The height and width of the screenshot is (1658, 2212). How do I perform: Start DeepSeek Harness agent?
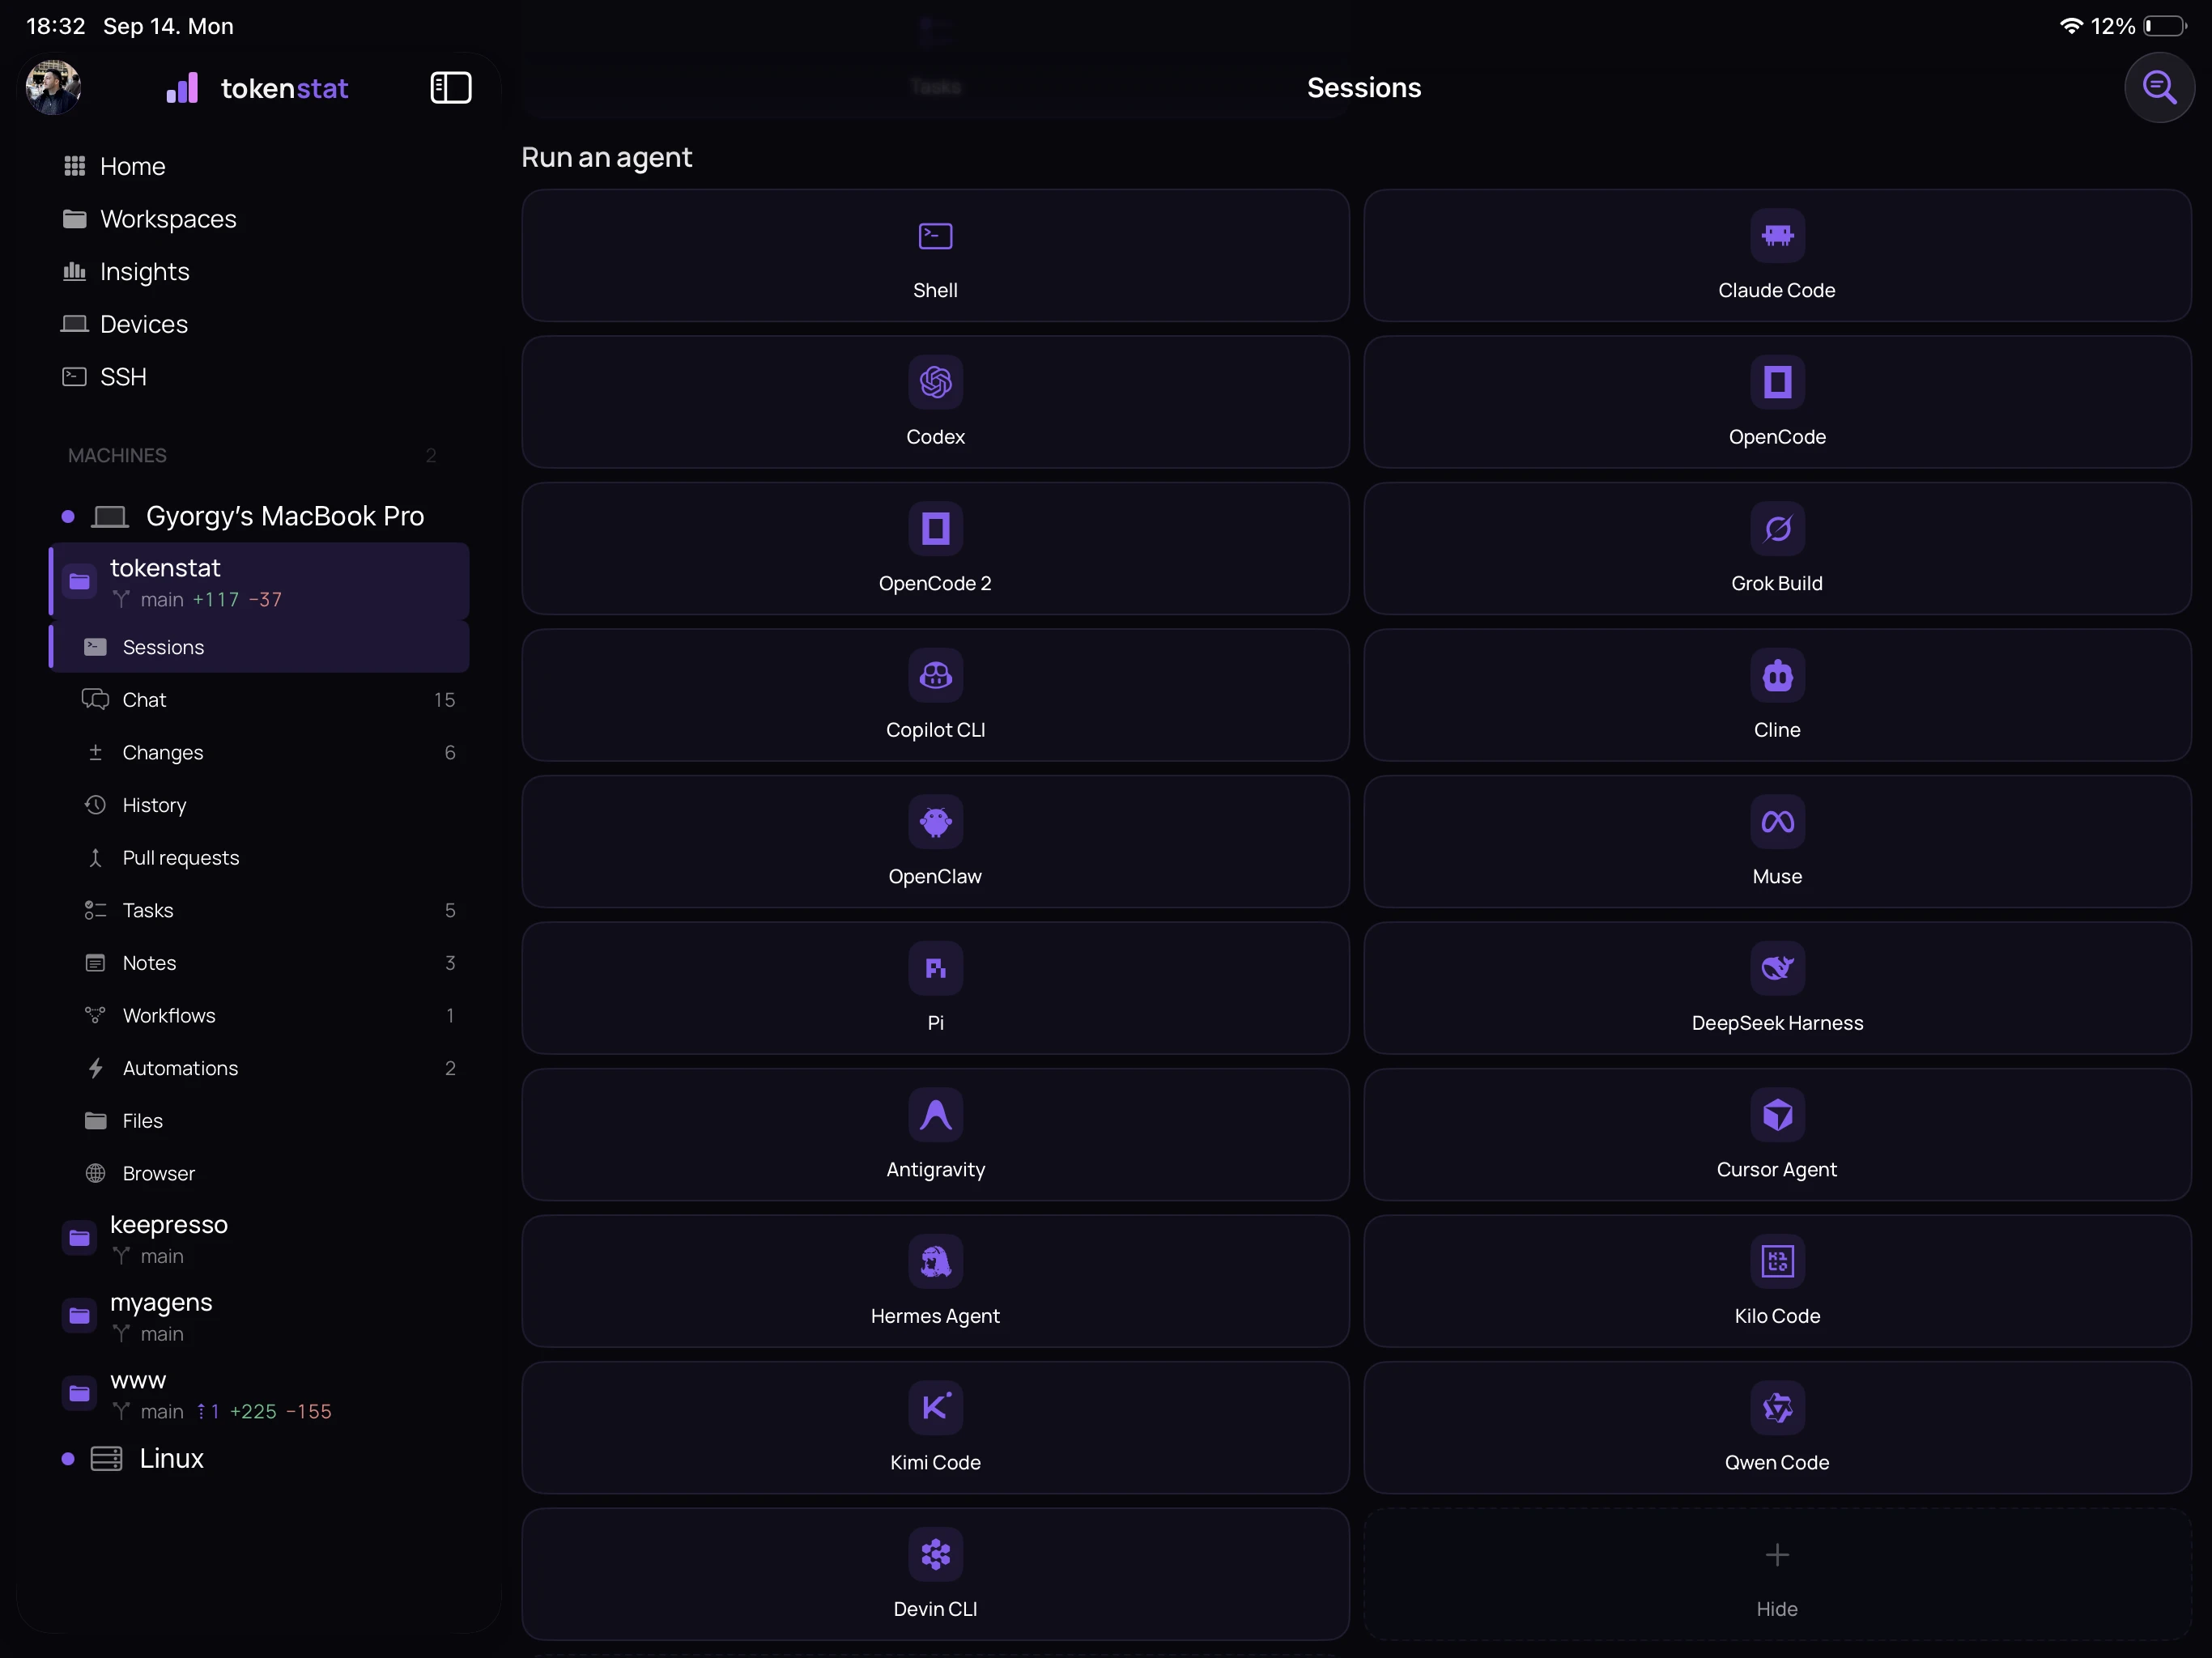click(1777, 988)
